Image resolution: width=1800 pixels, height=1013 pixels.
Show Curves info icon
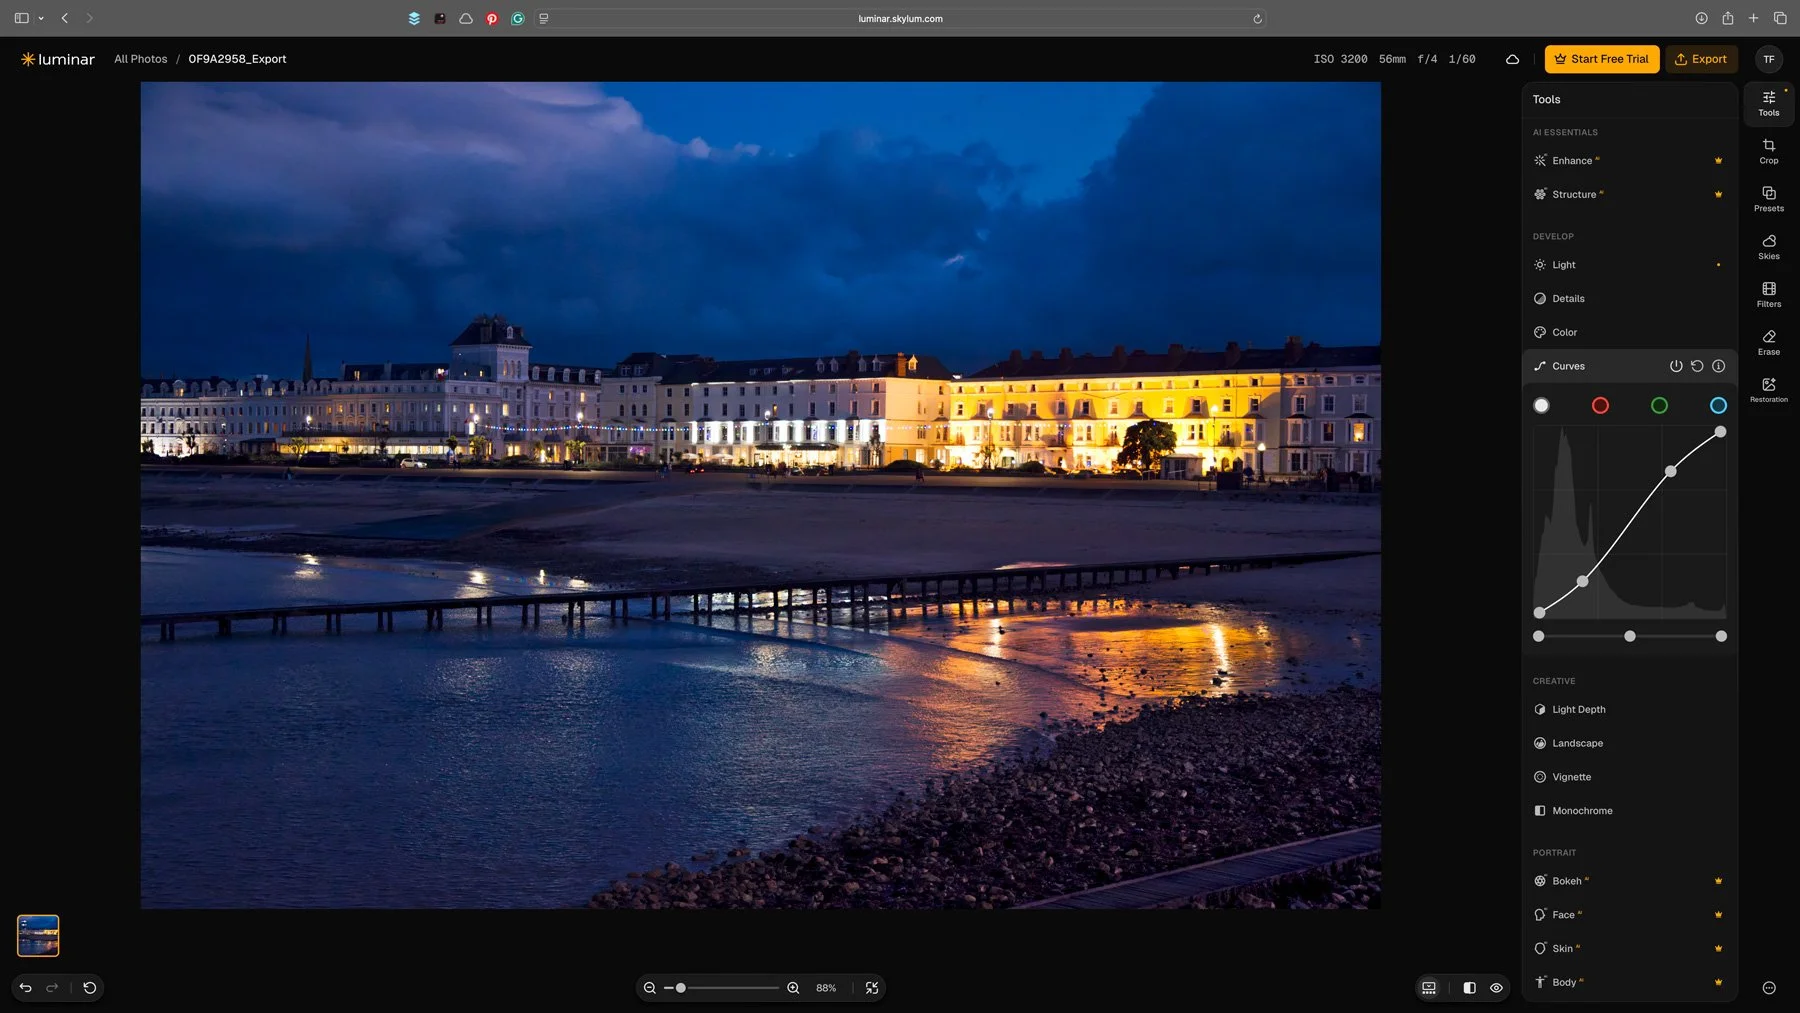click(x=1718, y=366)
